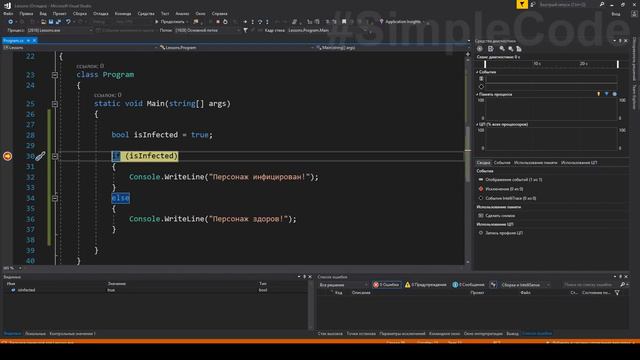Click the Save All toolbar icon

58,22
